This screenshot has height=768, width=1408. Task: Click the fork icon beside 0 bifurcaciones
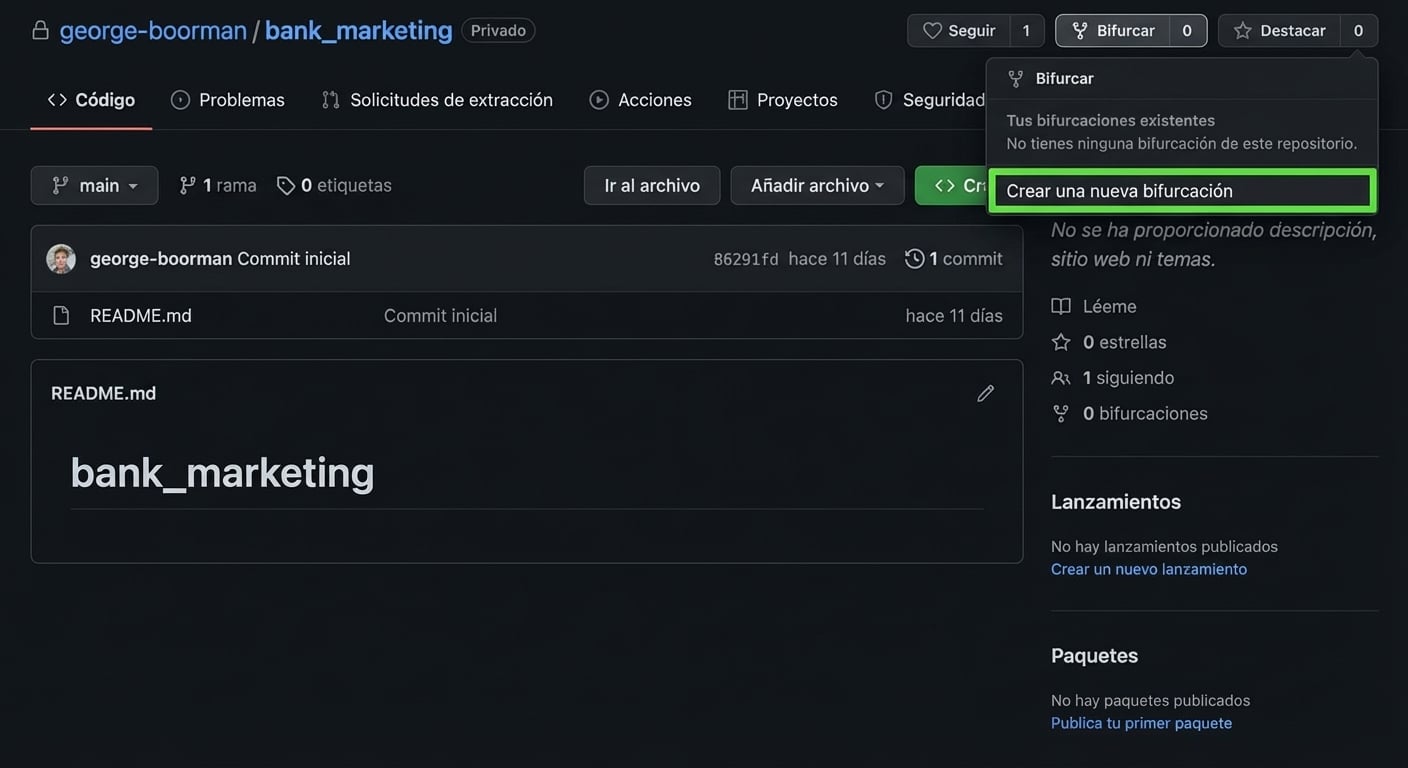[x=1061, y=413]
